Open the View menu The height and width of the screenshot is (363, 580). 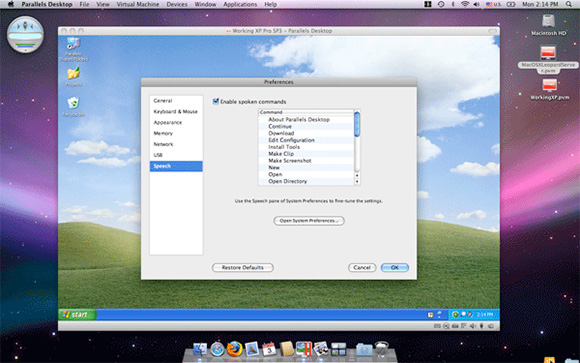pos(103,4)
